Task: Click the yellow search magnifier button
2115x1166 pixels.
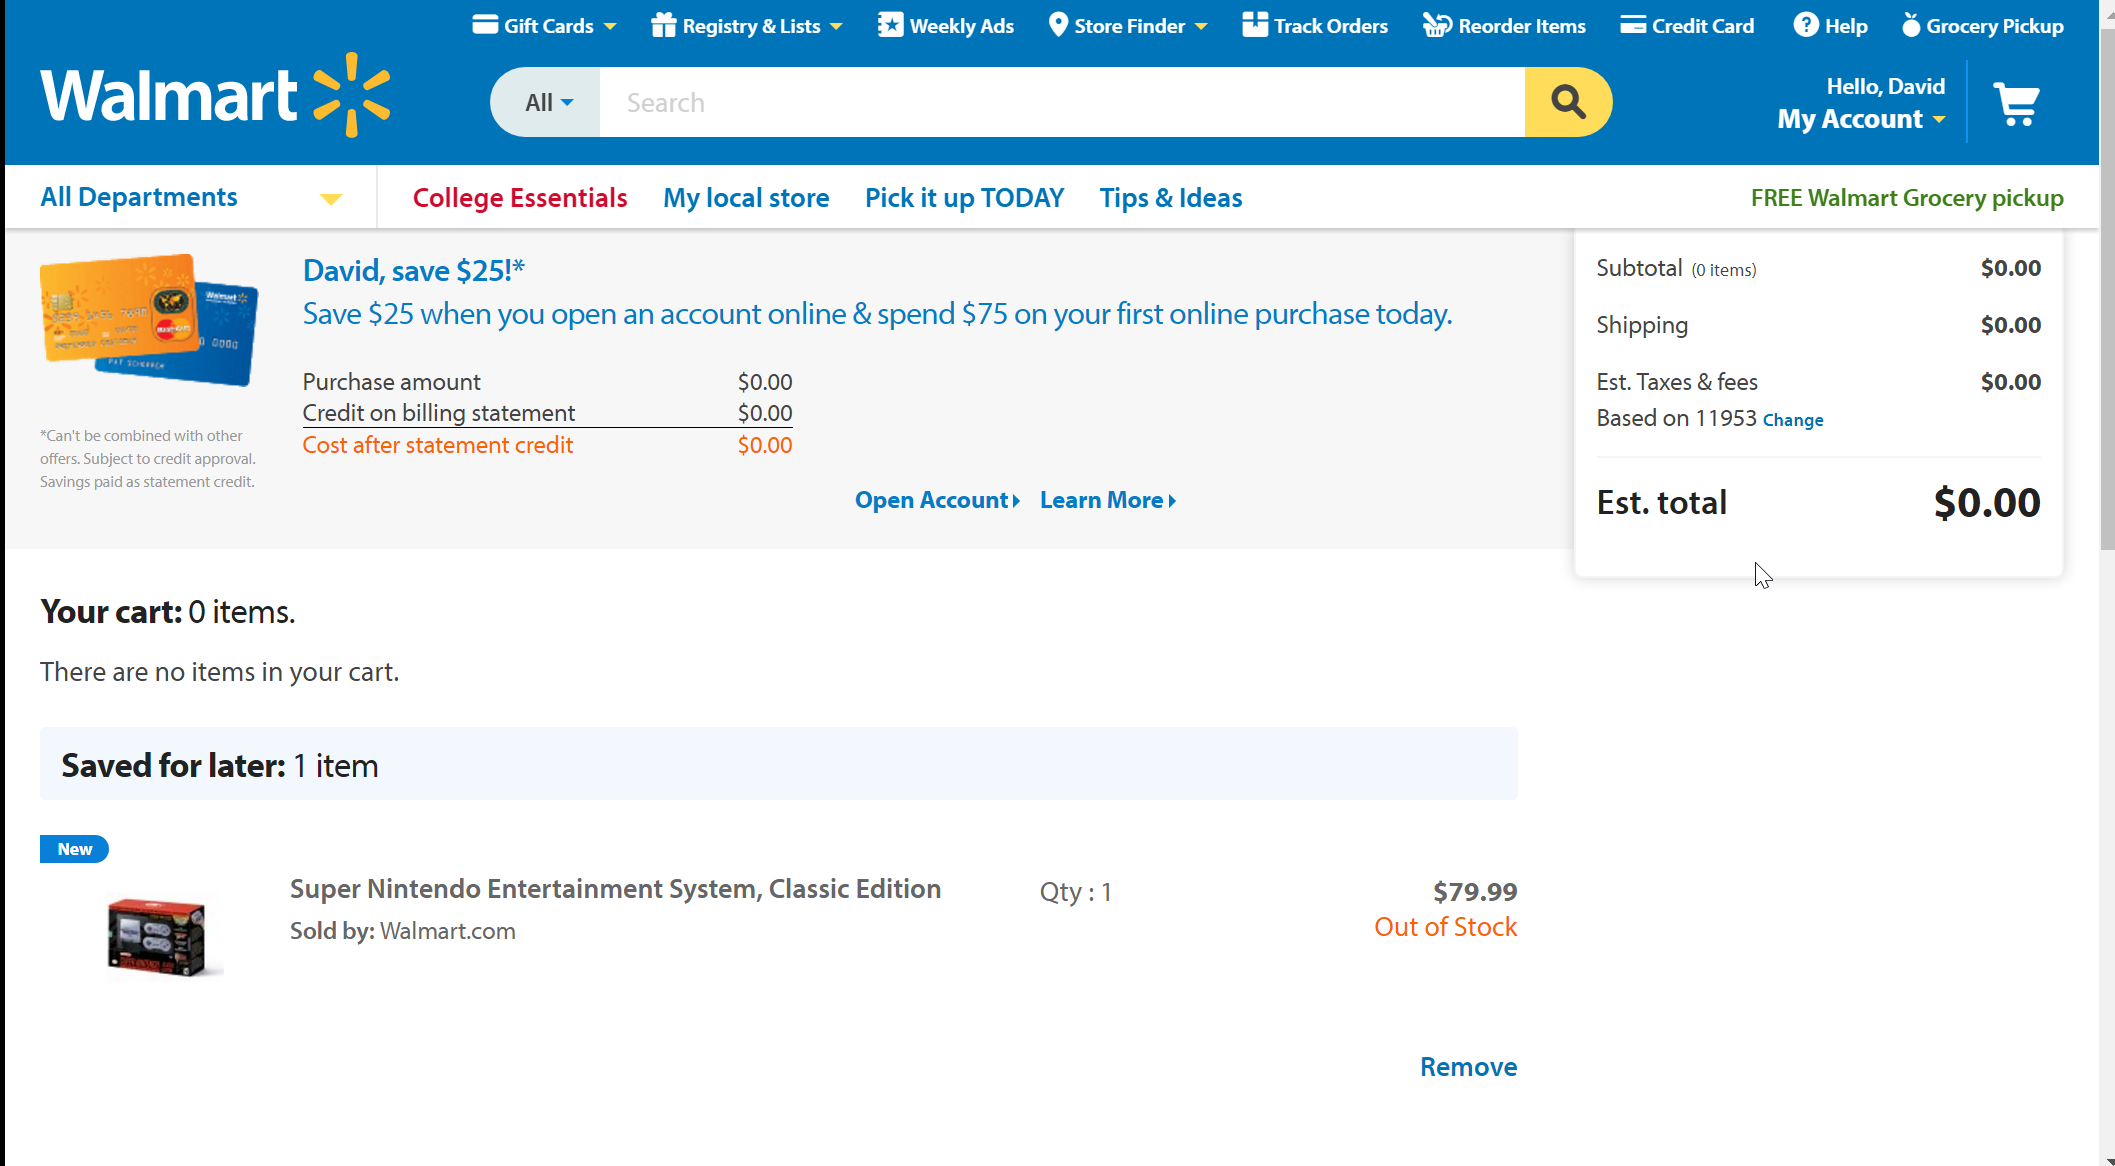Action: pyautogui.click(x=1568, y=102)
